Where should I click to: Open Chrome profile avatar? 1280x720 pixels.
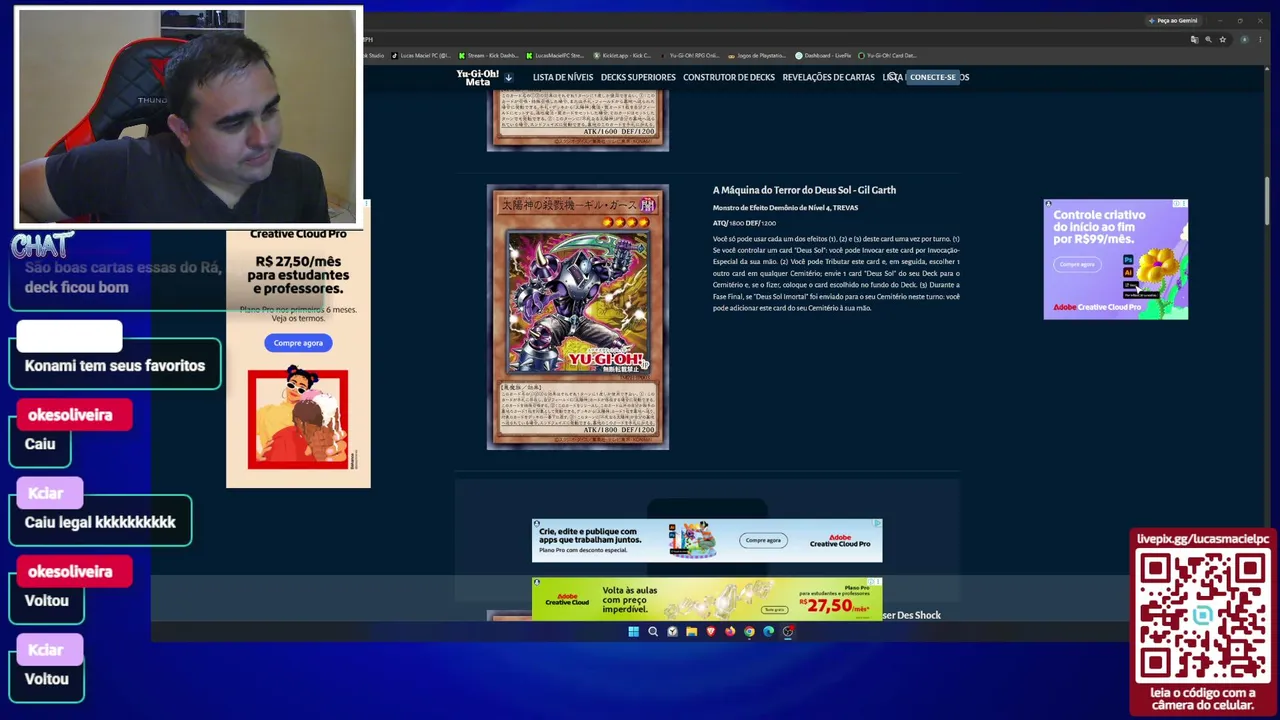[1244, 40]
